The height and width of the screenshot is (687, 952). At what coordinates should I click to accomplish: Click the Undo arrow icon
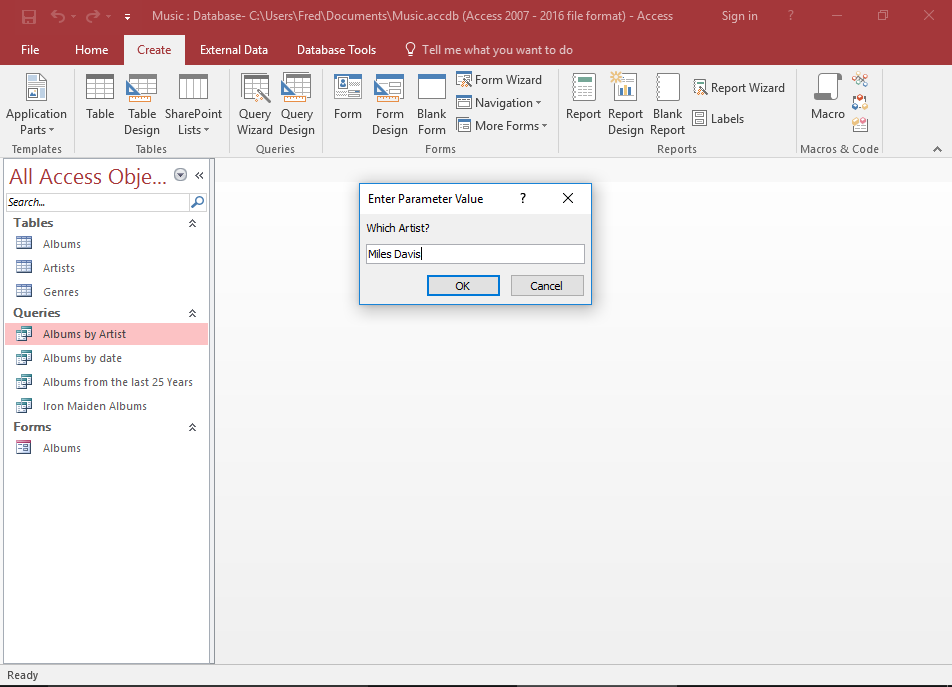pyautogui.click(x=58, y=16)
